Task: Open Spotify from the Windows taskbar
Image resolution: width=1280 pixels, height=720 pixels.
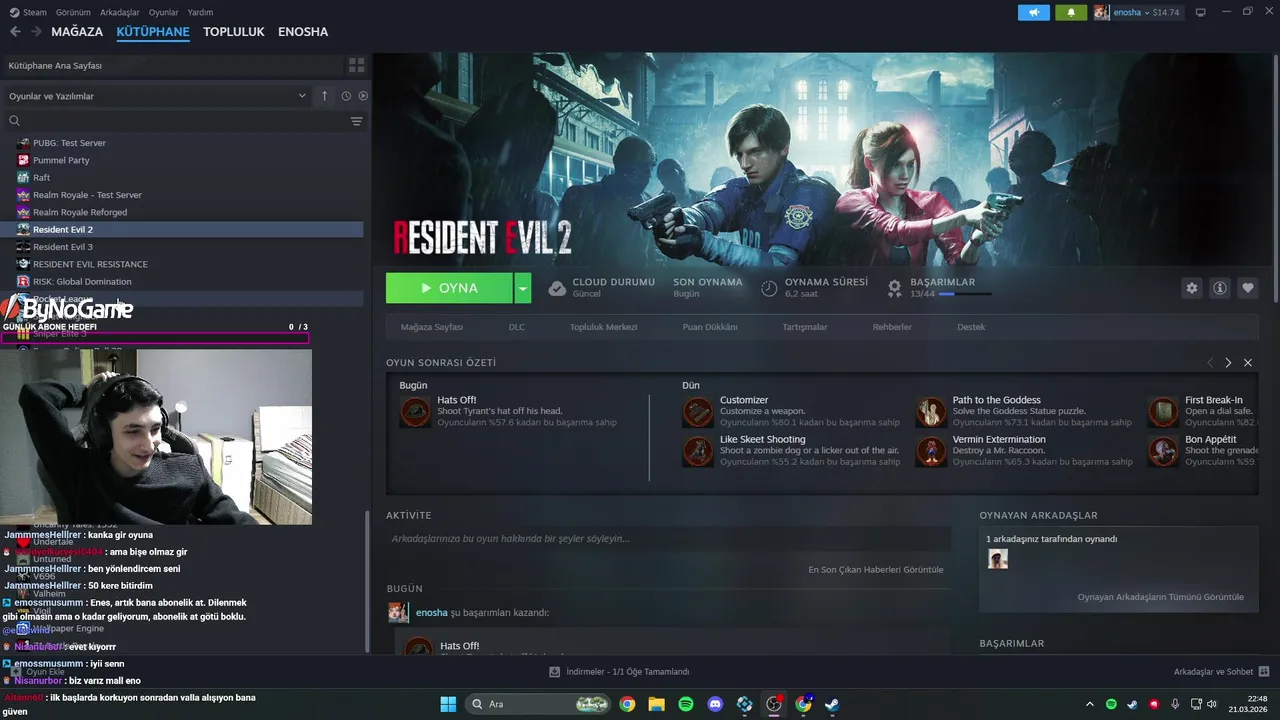Action: (x=686, y=704)
